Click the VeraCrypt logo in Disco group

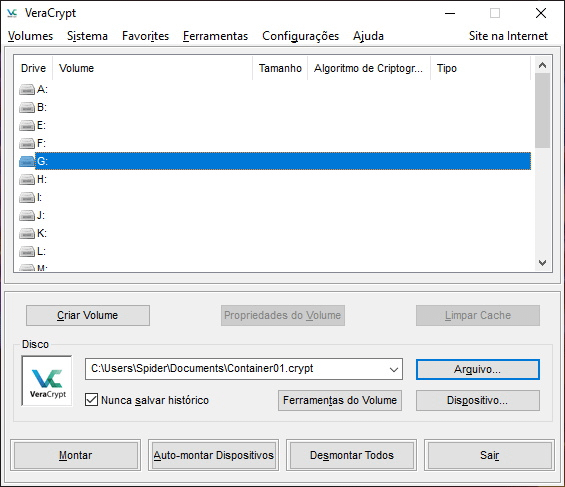[x=47, y=381]
